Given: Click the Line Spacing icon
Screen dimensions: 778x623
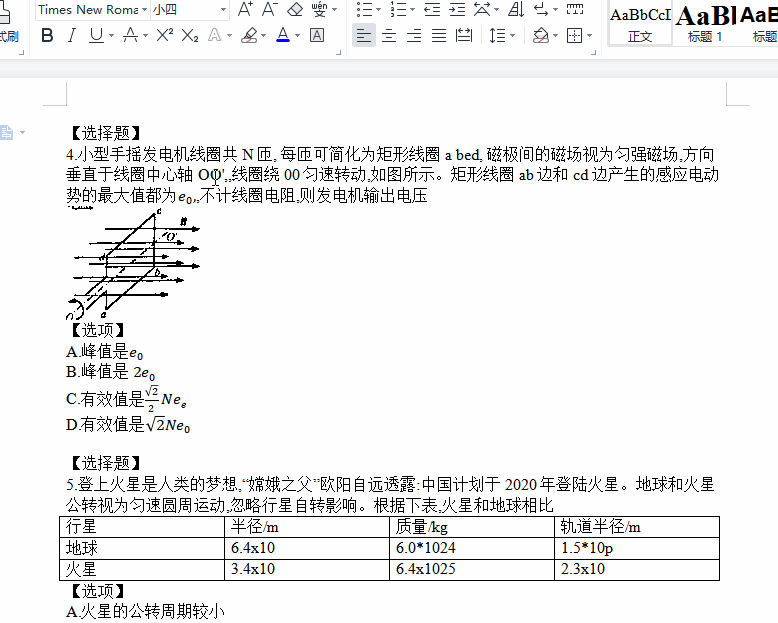Looking at the screenshot, I should coord(497,35).
